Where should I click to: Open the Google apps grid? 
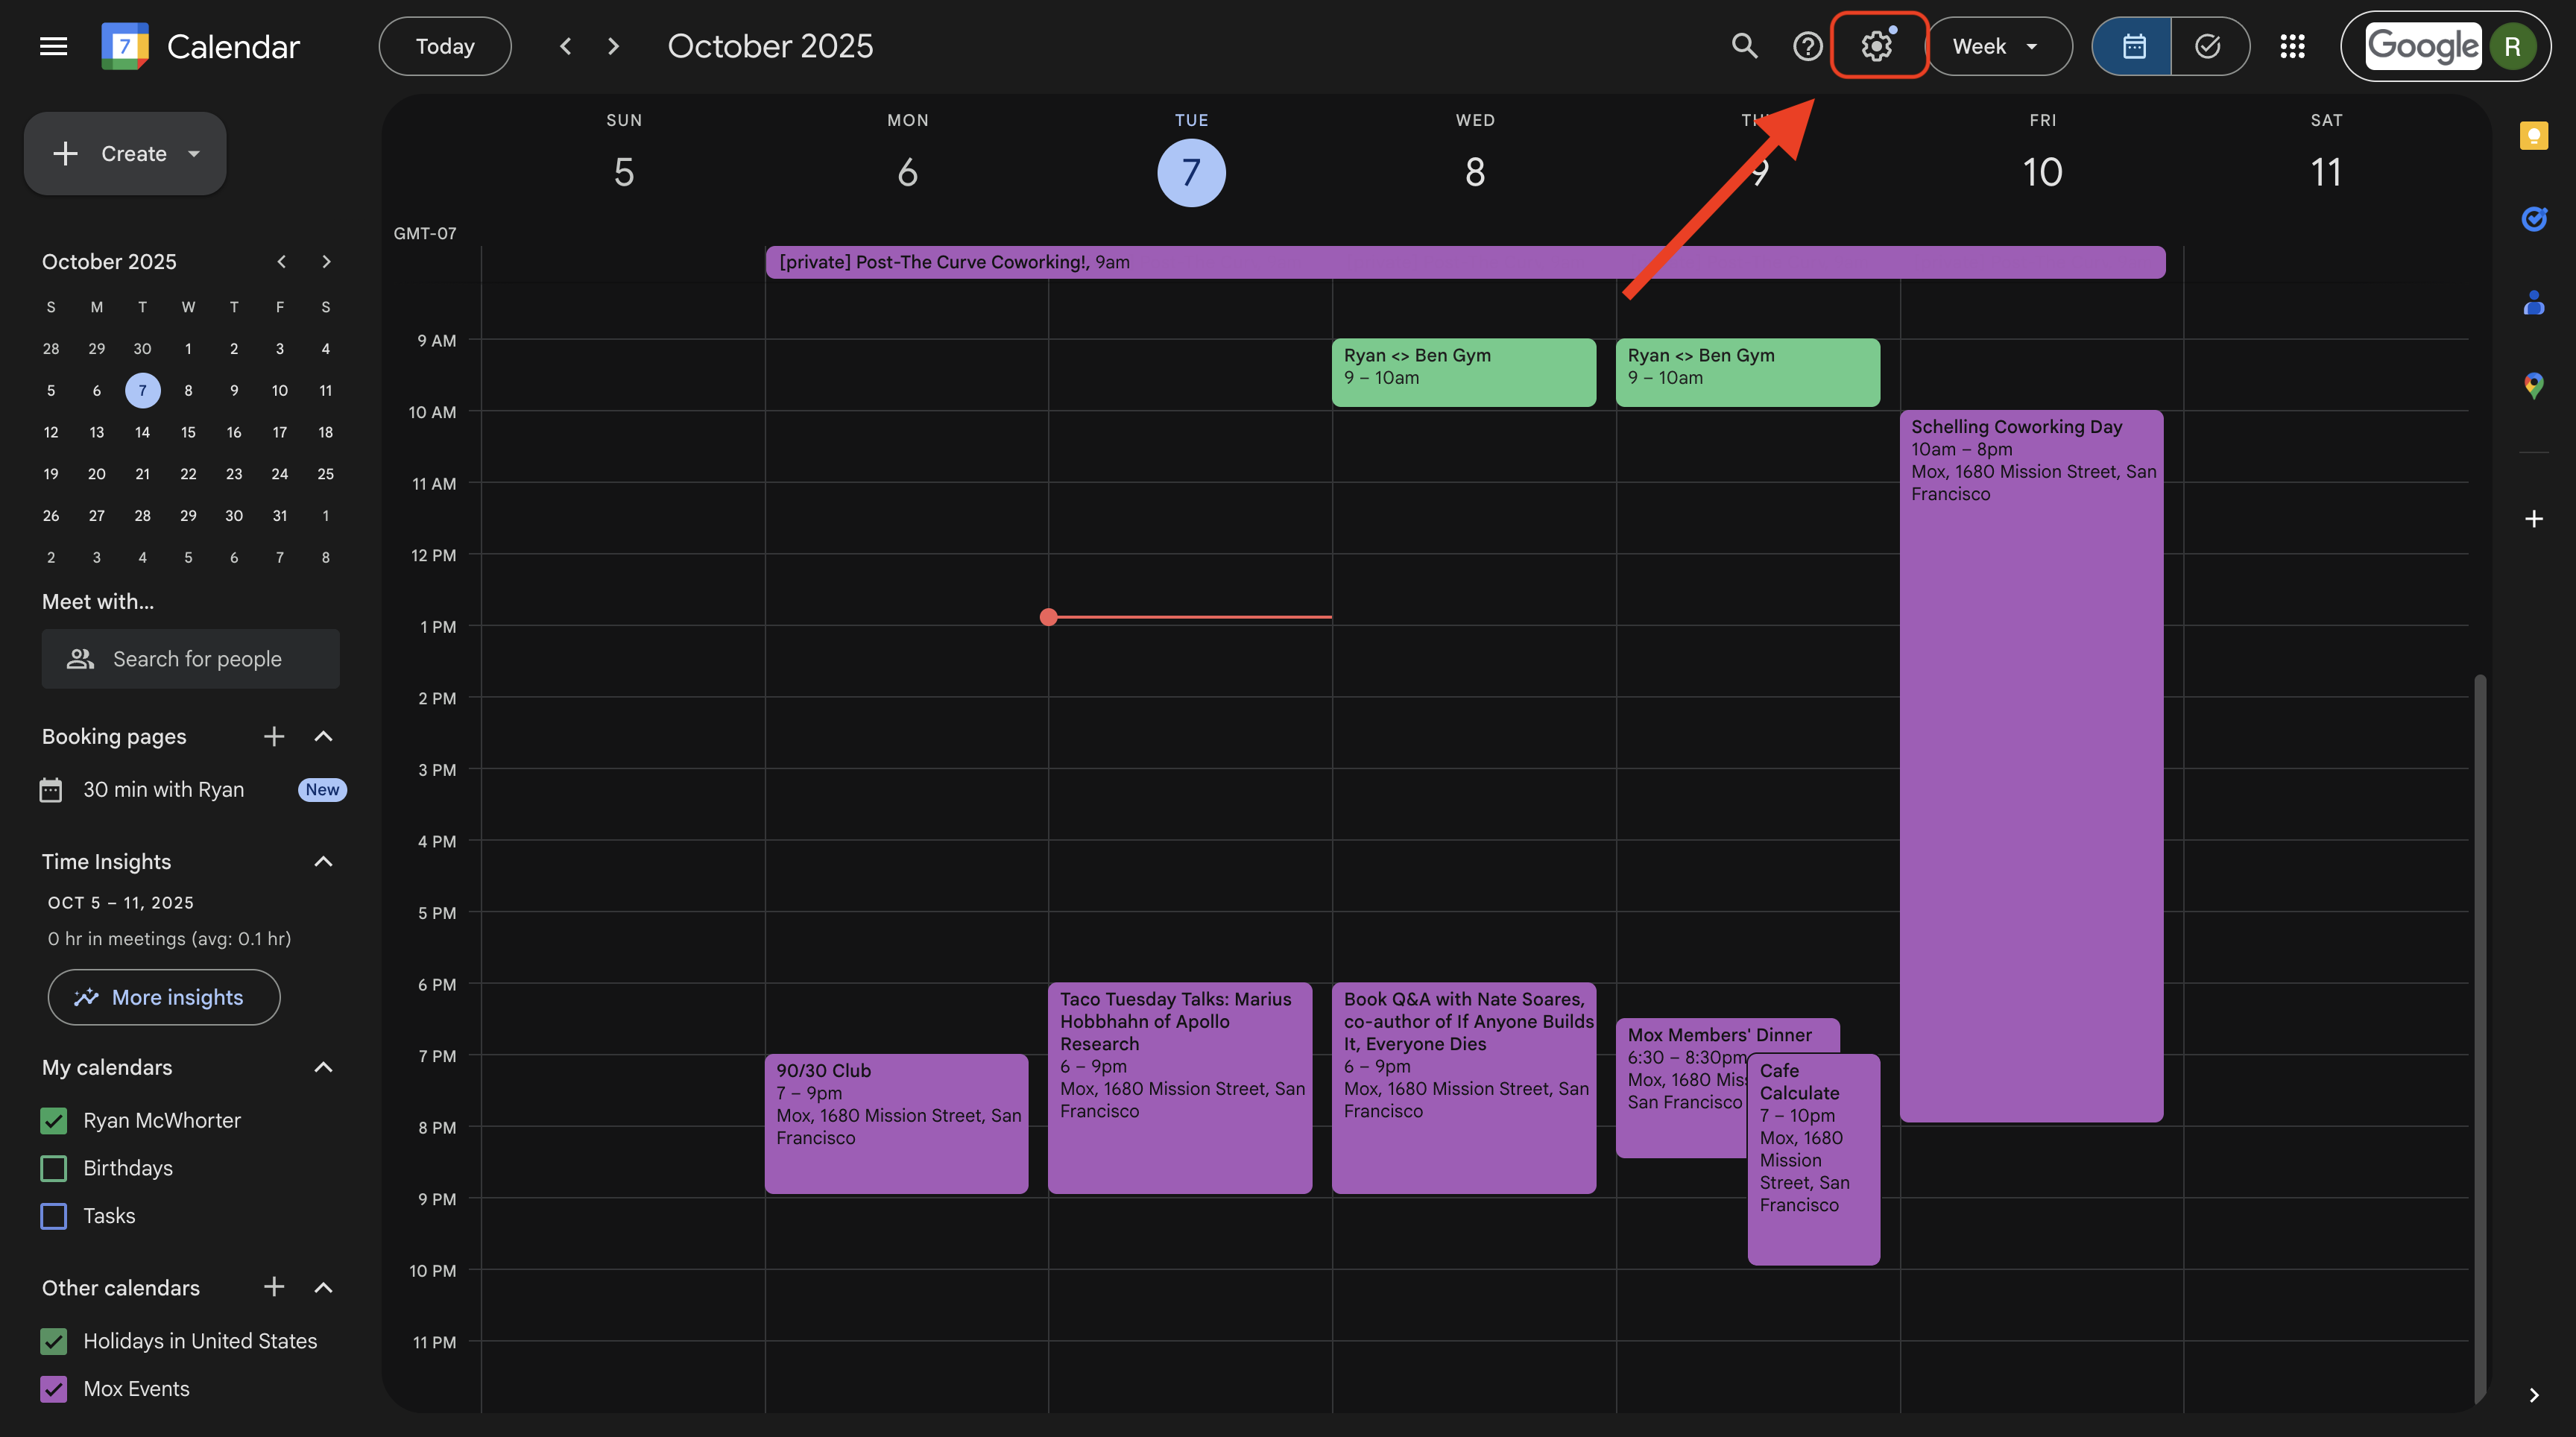2292,46
